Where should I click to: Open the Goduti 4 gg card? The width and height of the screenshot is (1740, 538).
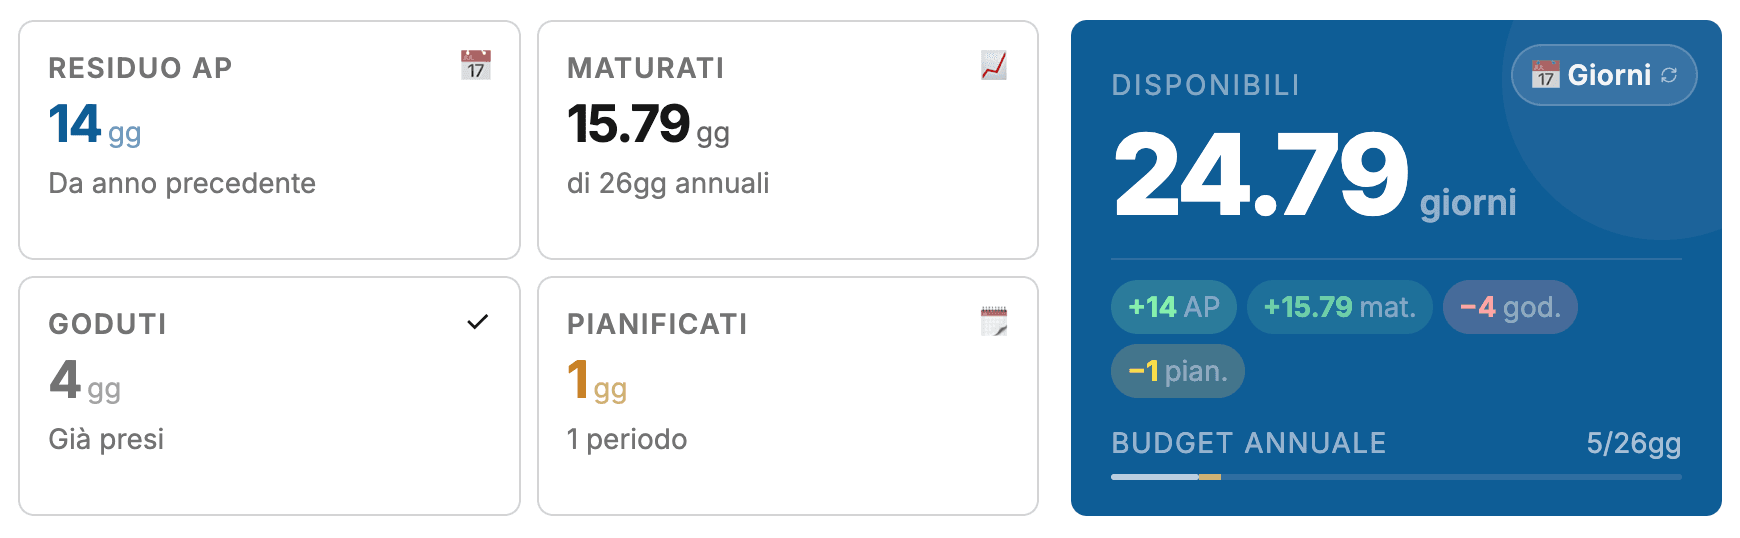point(269,396)
